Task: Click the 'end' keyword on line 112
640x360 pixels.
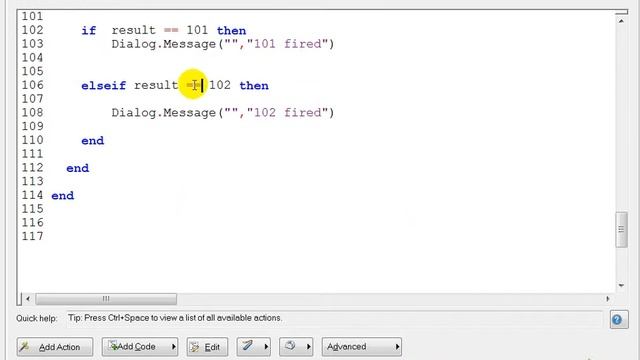Action: pyautogui.click(x=78, y=168)
